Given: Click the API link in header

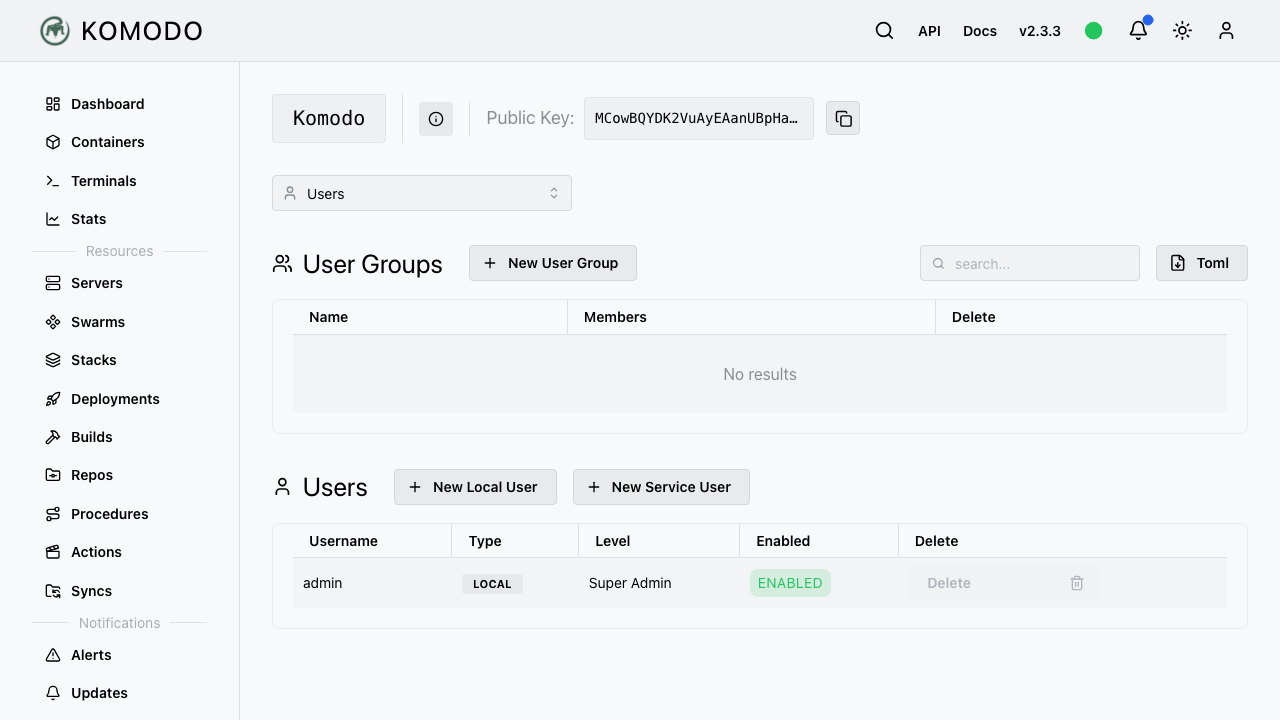Looking at the screenshot, I should click(x=930, y=31).
